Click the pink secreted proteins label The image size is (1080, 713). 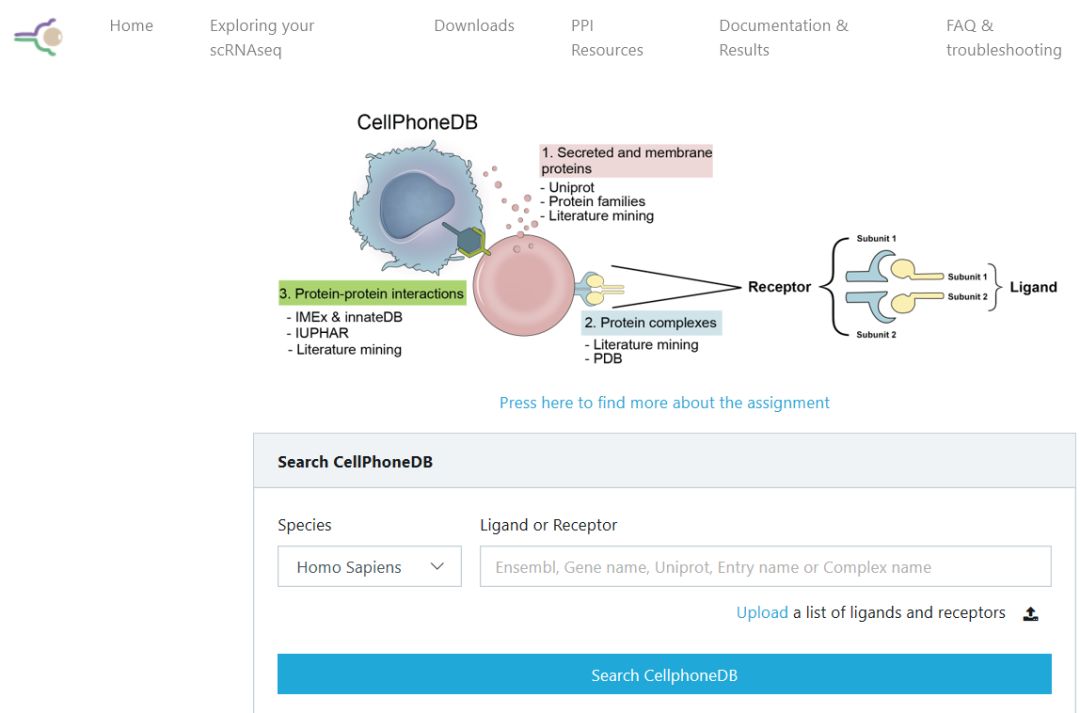point(625,161)
